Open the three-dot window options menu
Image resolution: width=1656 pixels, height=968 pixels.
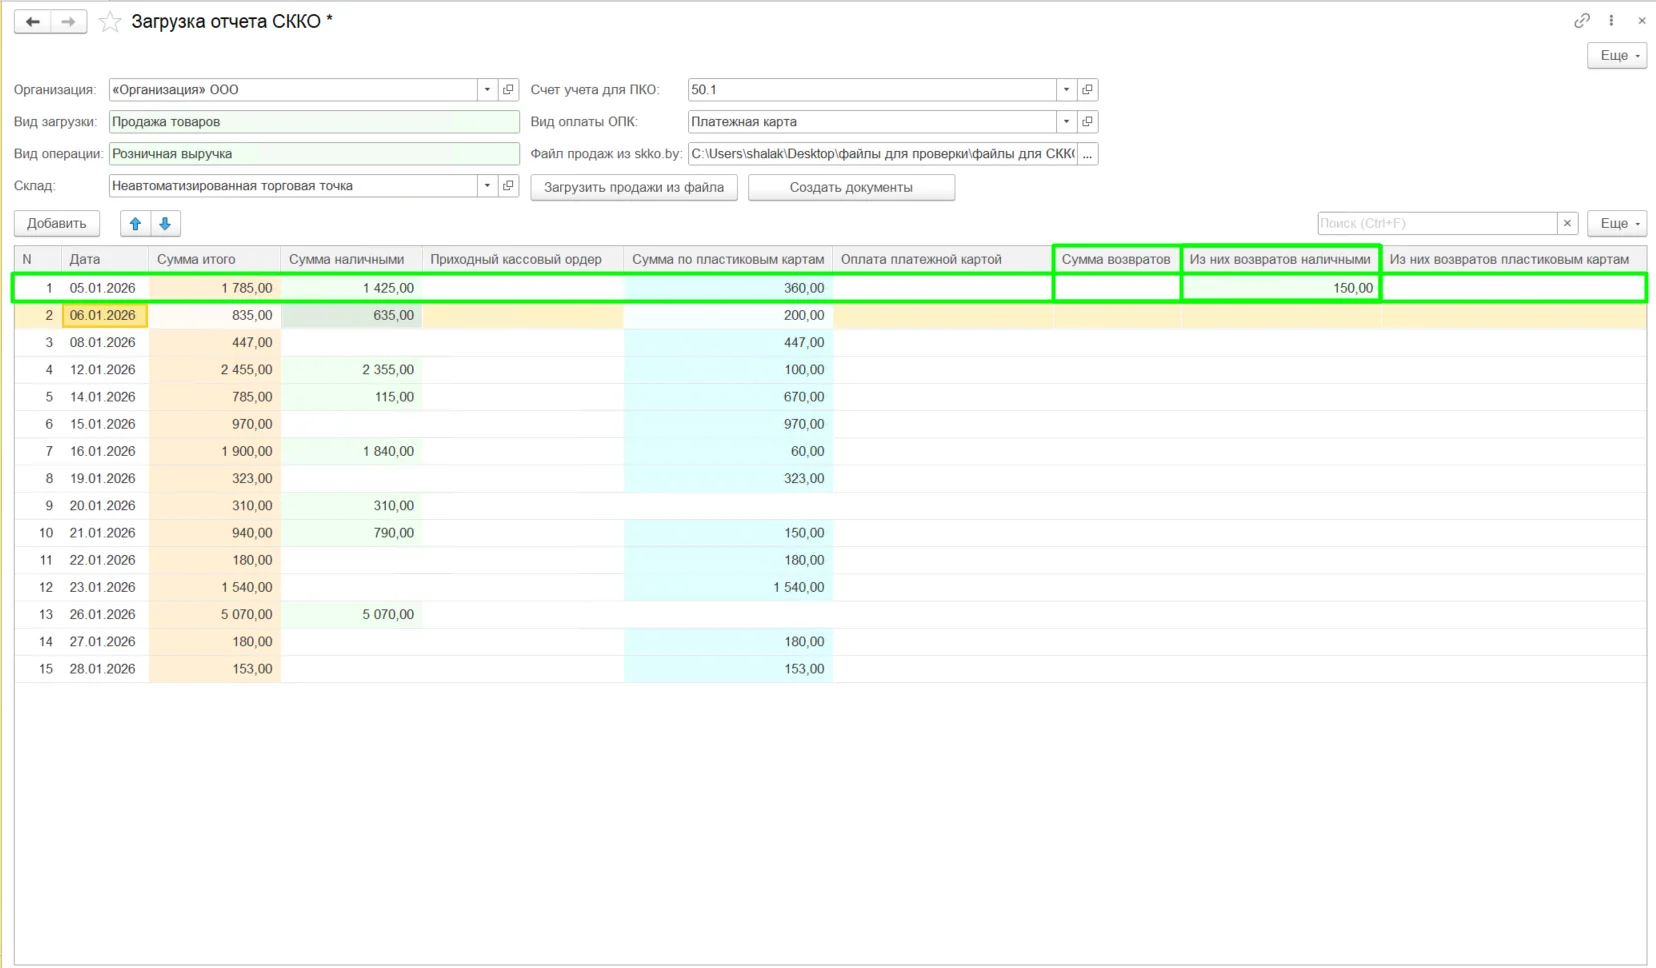pos(1611,20)
